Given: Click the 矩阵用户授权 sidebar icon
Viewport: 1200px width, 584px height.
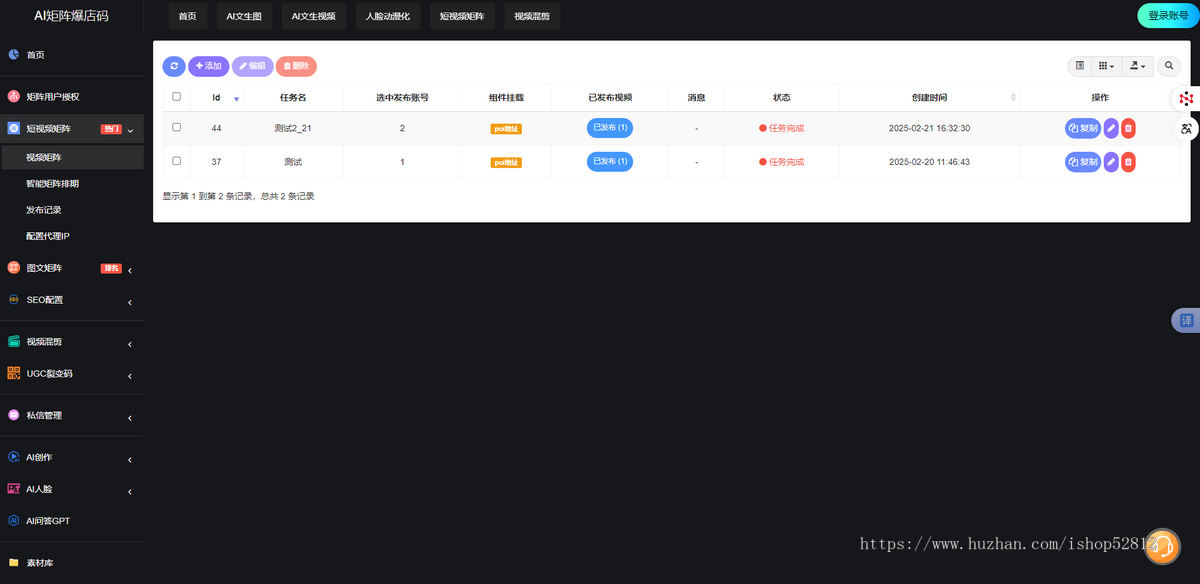Looking at the screenshot, I should (14, 96).
